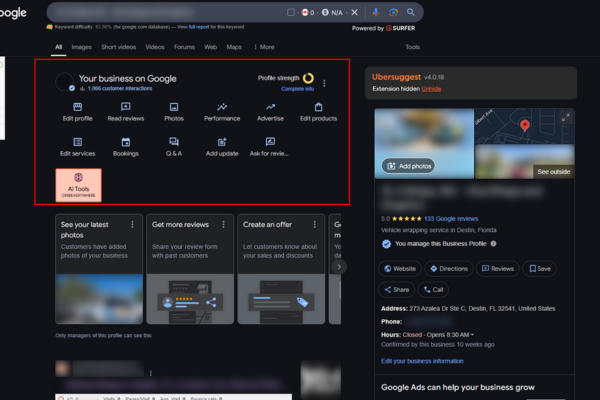Show next suggestion cards with arrow

tap(339, 267)
